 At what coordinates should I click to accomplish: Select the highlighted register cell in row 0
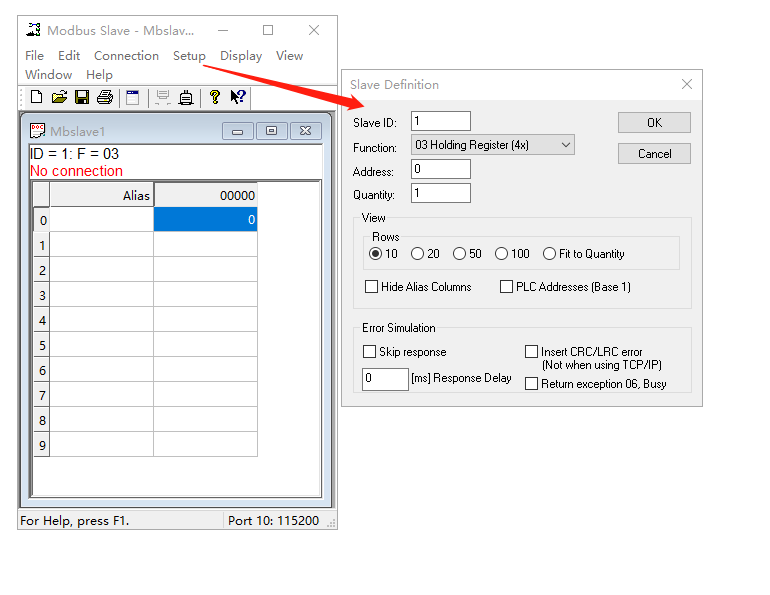[x=205, y=220]
